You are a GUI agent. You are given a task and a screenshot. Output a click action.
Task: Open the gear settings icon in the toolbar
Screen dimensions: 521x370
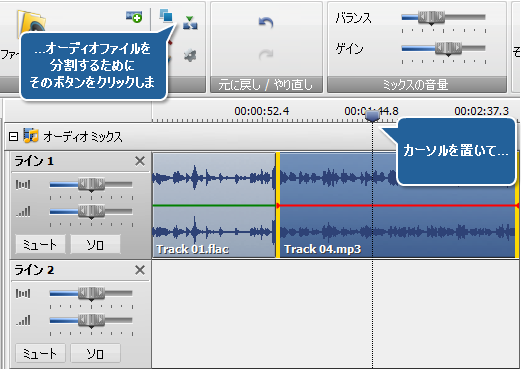(190, 55)
